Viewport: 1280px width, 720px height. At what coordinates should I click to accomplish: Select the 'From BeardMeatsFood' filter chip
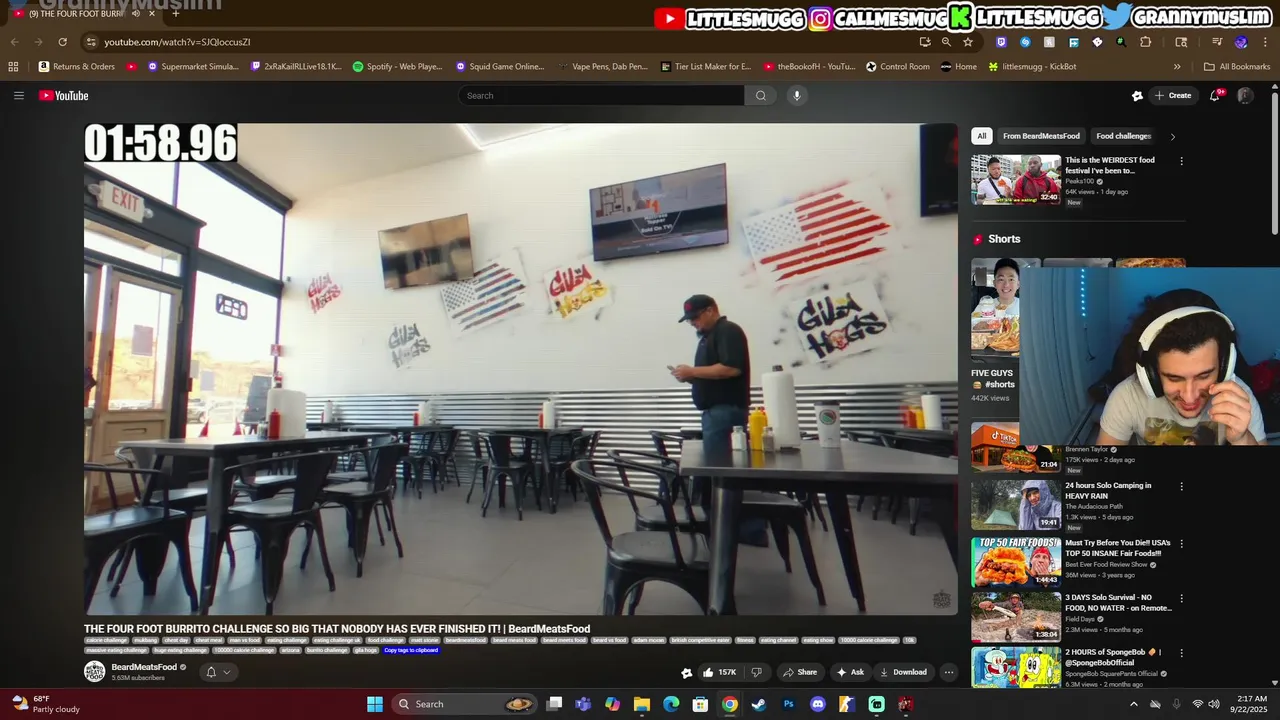[x=1041, y=136]
